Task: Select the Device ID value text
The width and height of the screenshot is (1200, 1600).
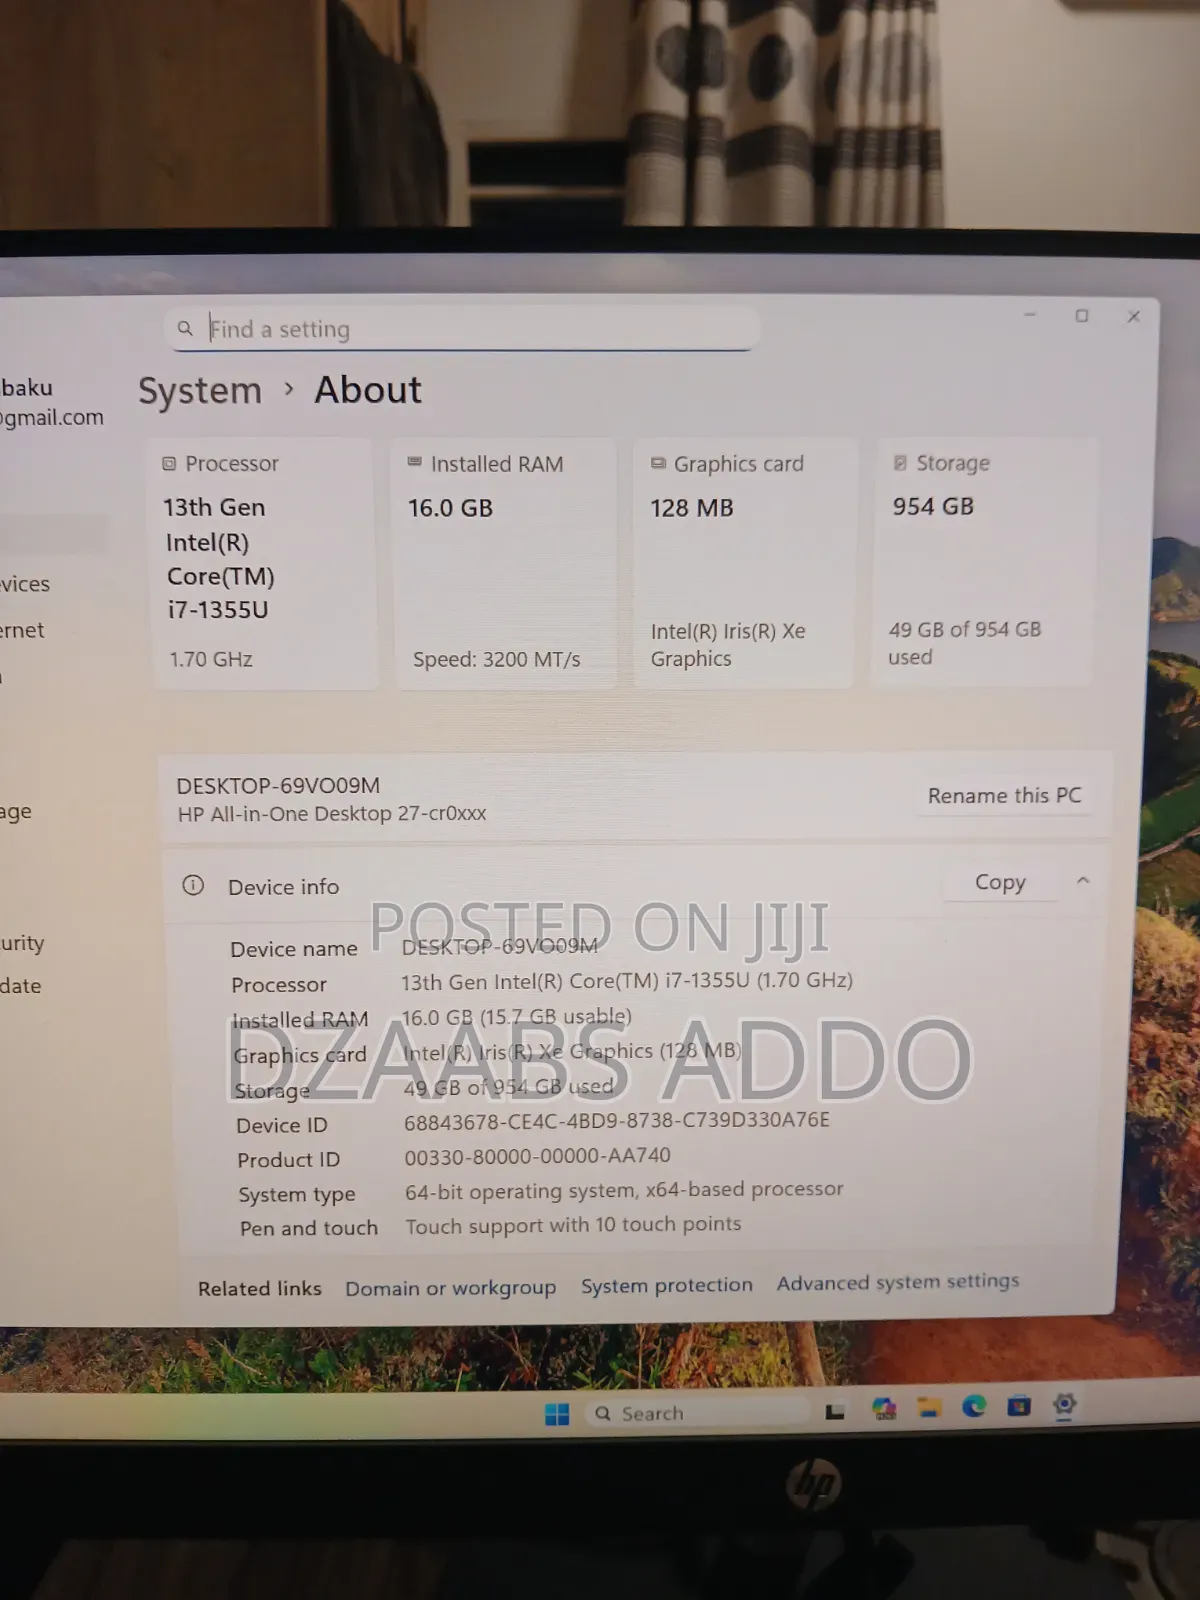Action: pos(617,1121)
